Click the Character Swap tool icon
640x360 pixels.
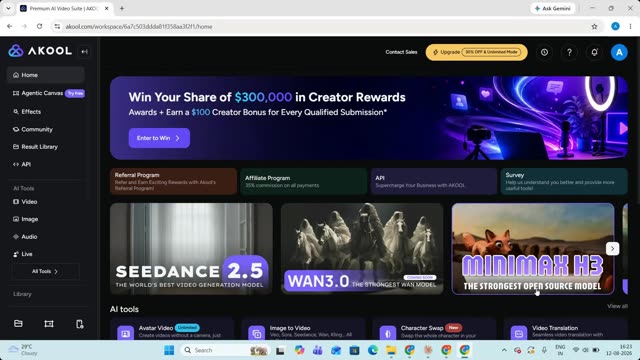pyautogui.click(x=388, y=333)
